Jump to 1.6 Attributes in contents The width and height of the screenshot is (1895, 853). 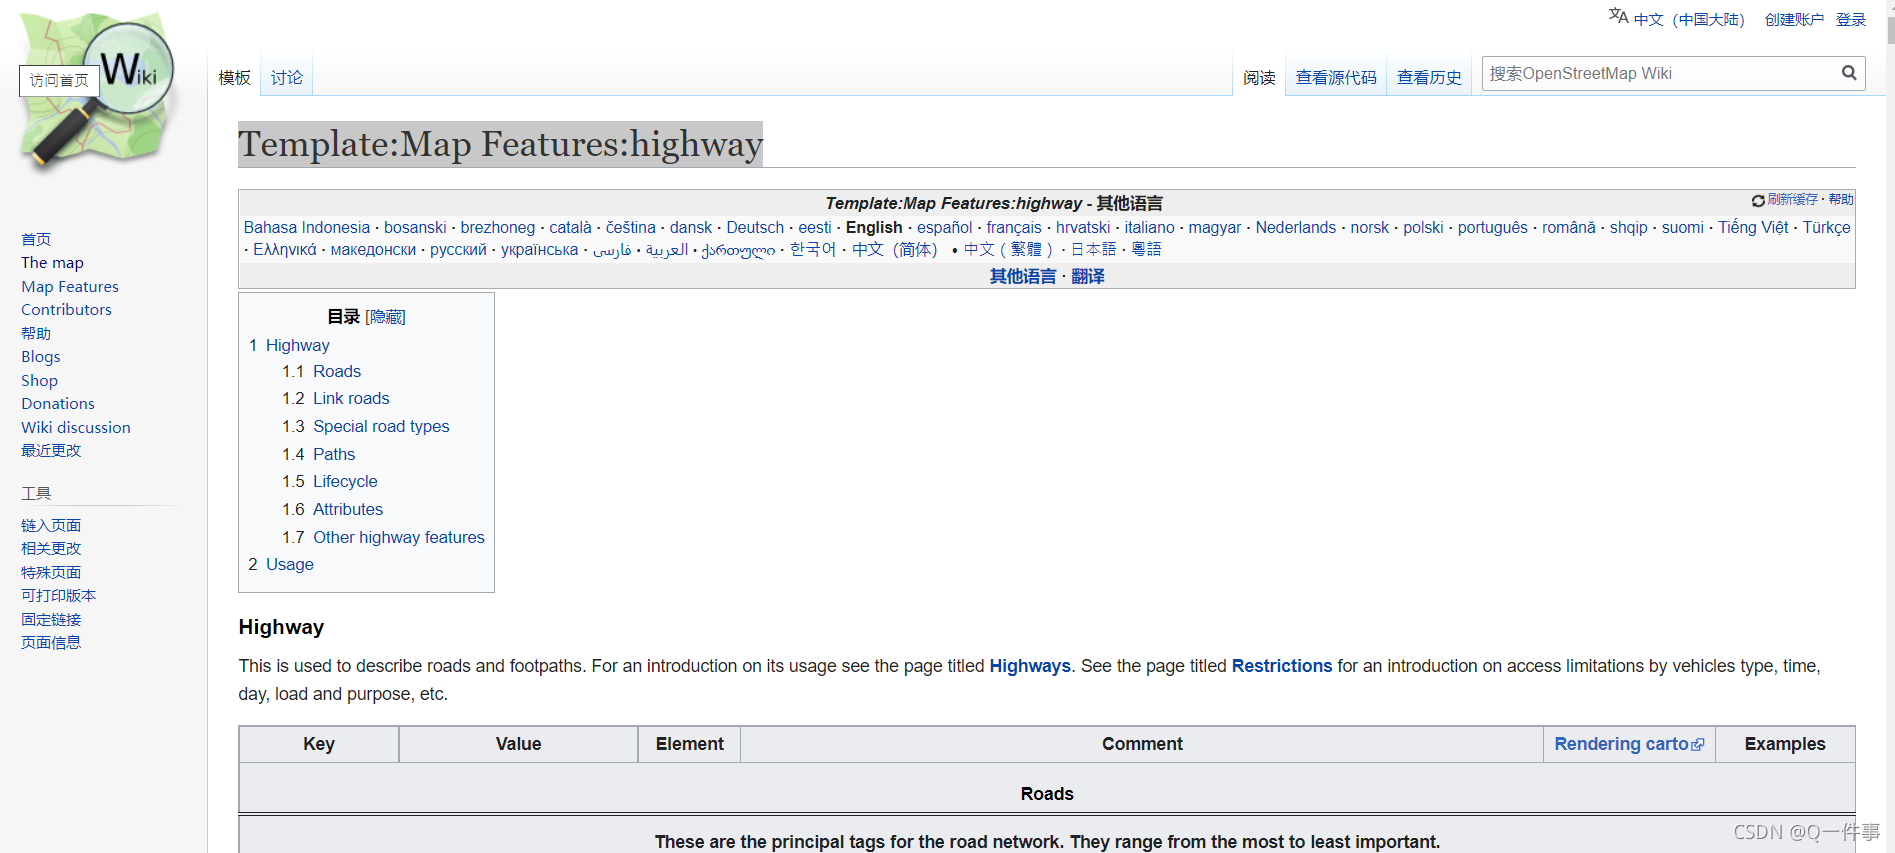332,509
